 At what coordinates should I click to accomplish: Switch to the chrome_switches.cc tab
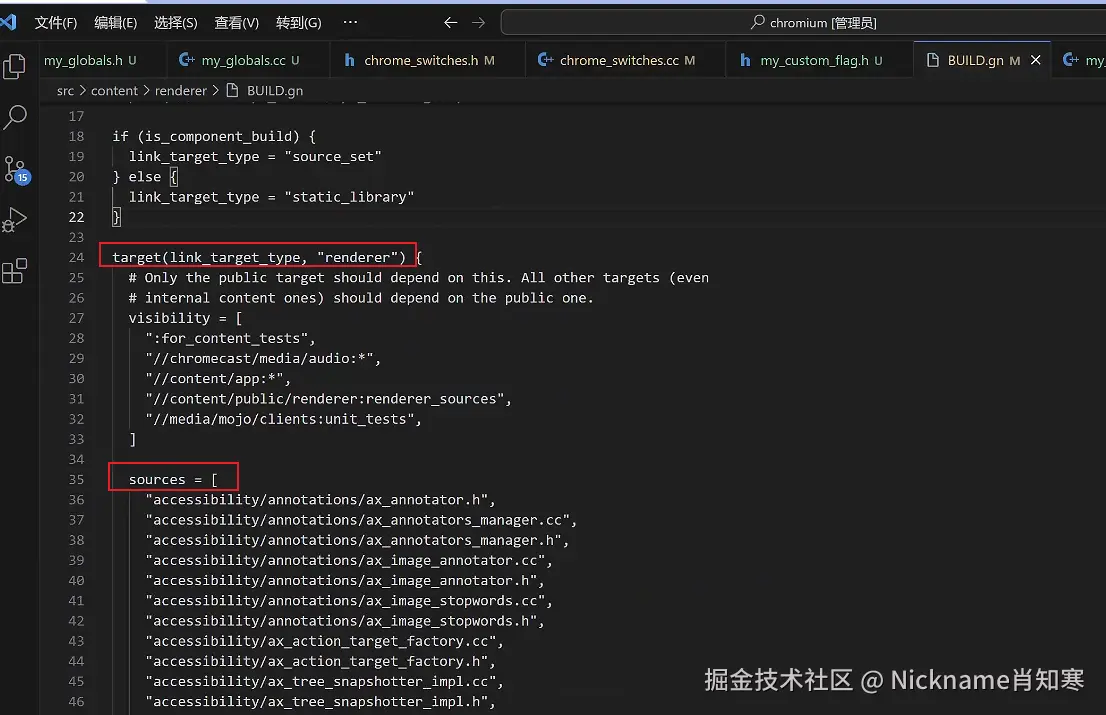coord(625,60)
